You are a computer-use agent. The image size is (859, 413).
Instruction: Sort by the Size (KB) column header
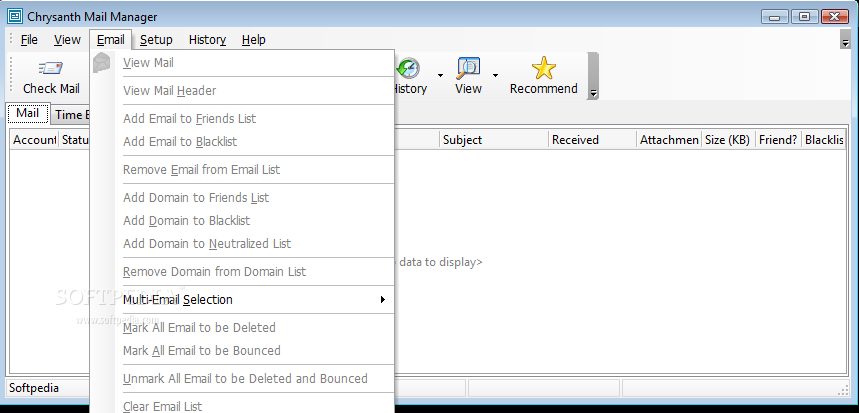click(729, 140)
